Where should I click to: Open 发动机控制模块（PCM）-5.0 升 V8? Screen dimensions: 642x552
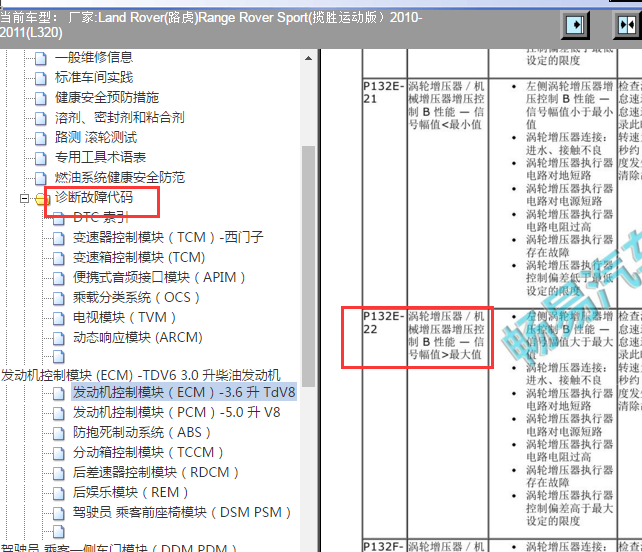pos(176,412)
